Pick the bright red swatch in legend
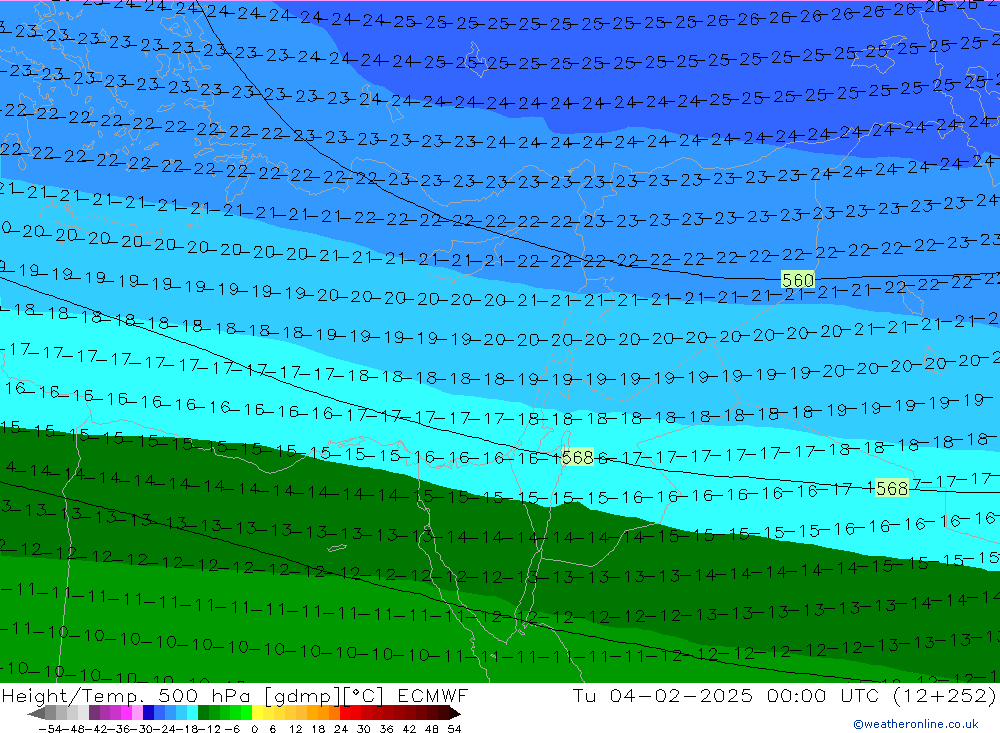The height and width of the screenshot is (733, 1000). pyautogui.click(x=345, y=714)
